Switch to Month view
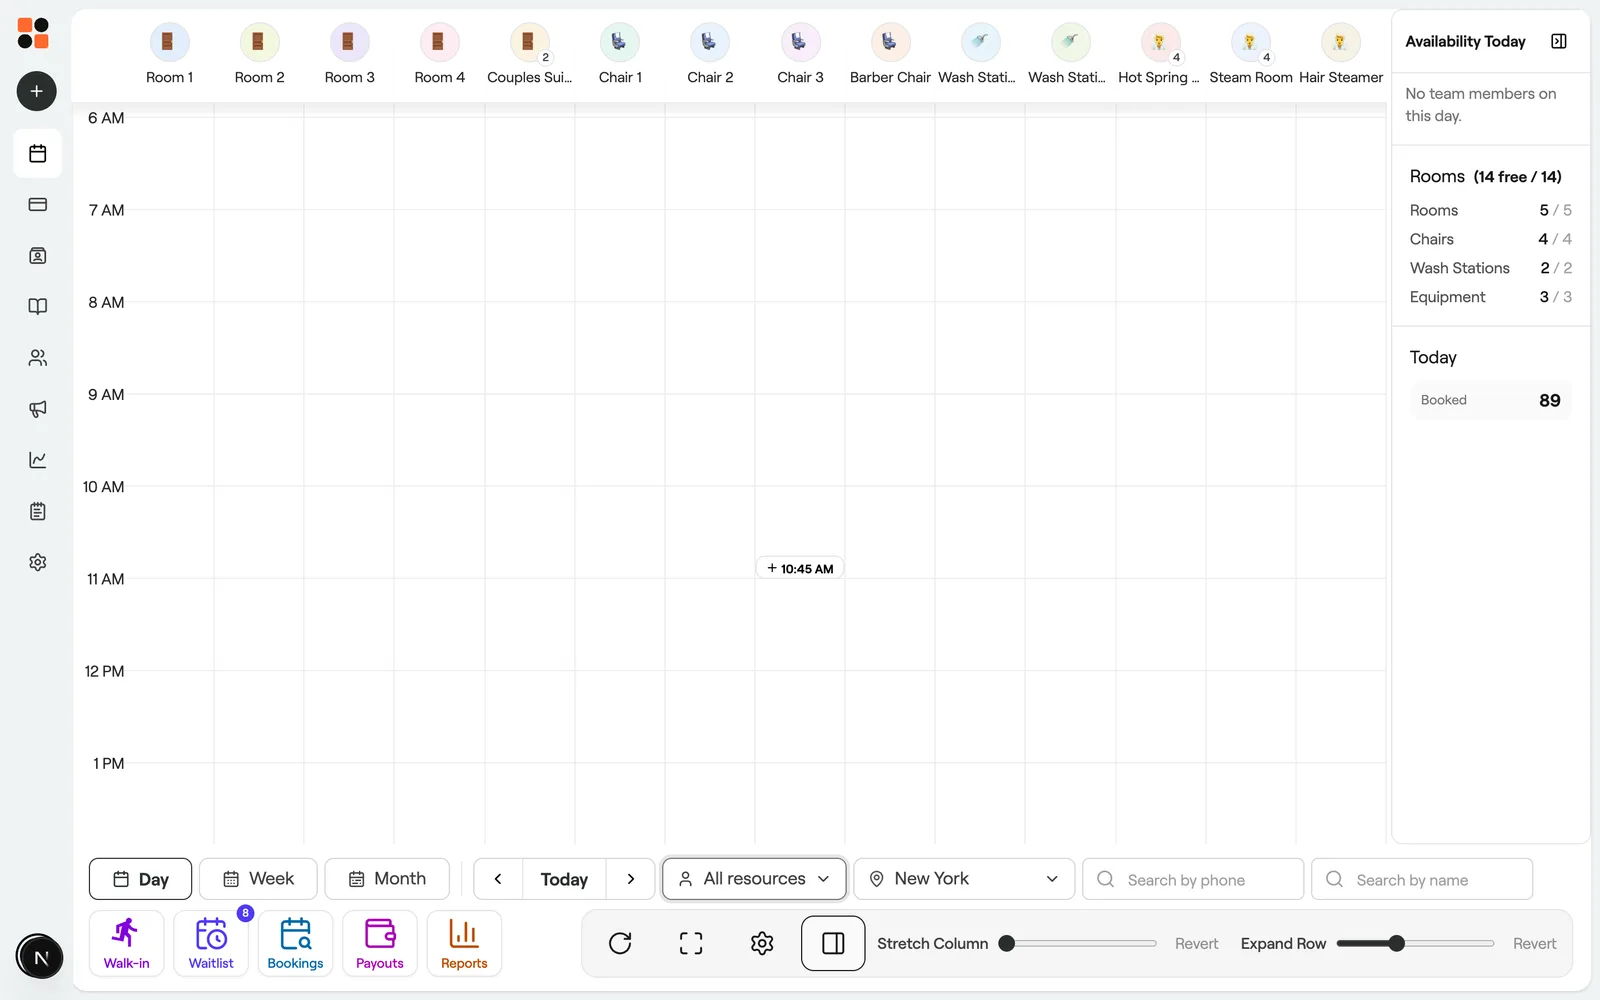The width and height of the screenshot is (1600, 1000). coord(387,879)
